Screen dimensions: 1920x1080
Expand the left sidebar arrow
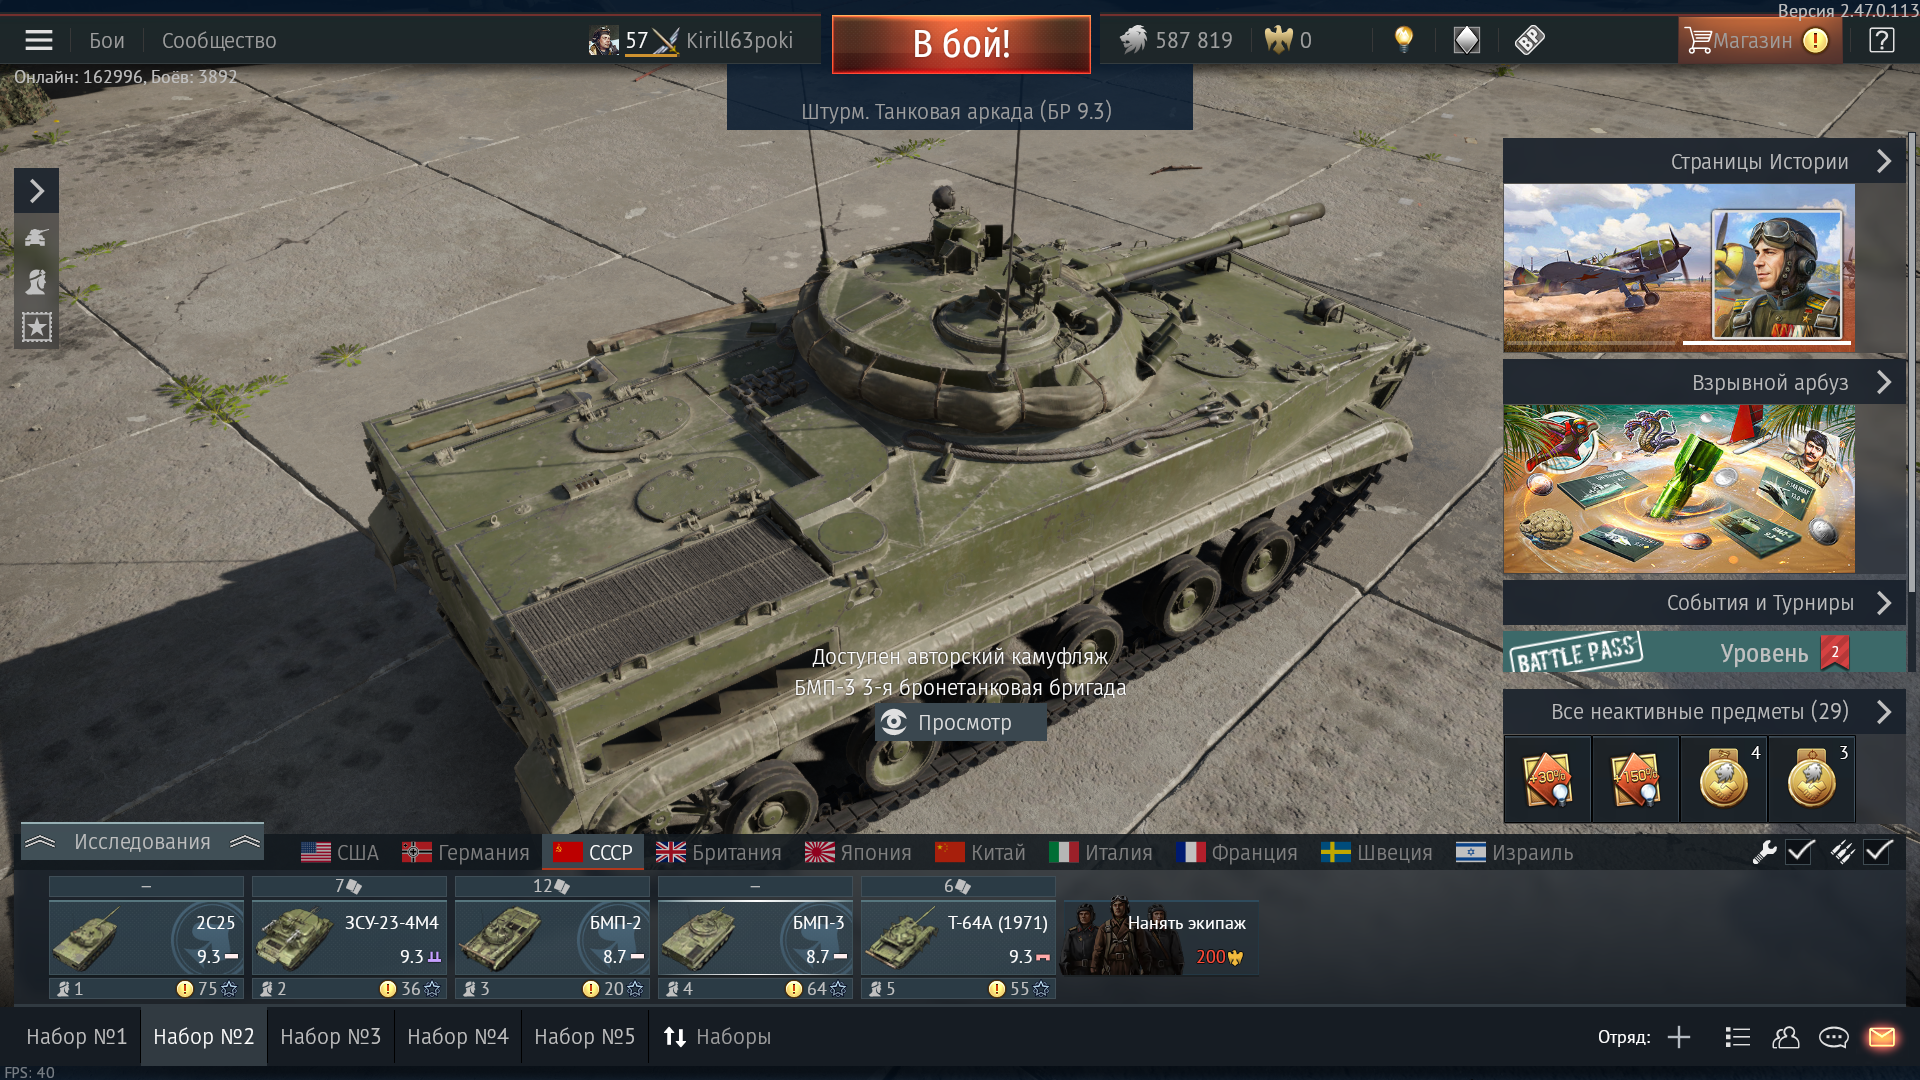[x=36, y=190]
